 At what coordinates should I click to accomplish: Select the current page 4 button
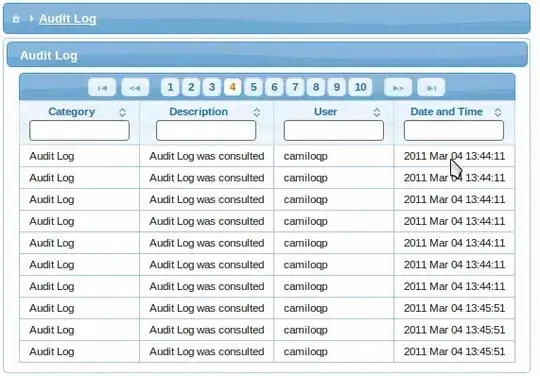tap(233, 87)
